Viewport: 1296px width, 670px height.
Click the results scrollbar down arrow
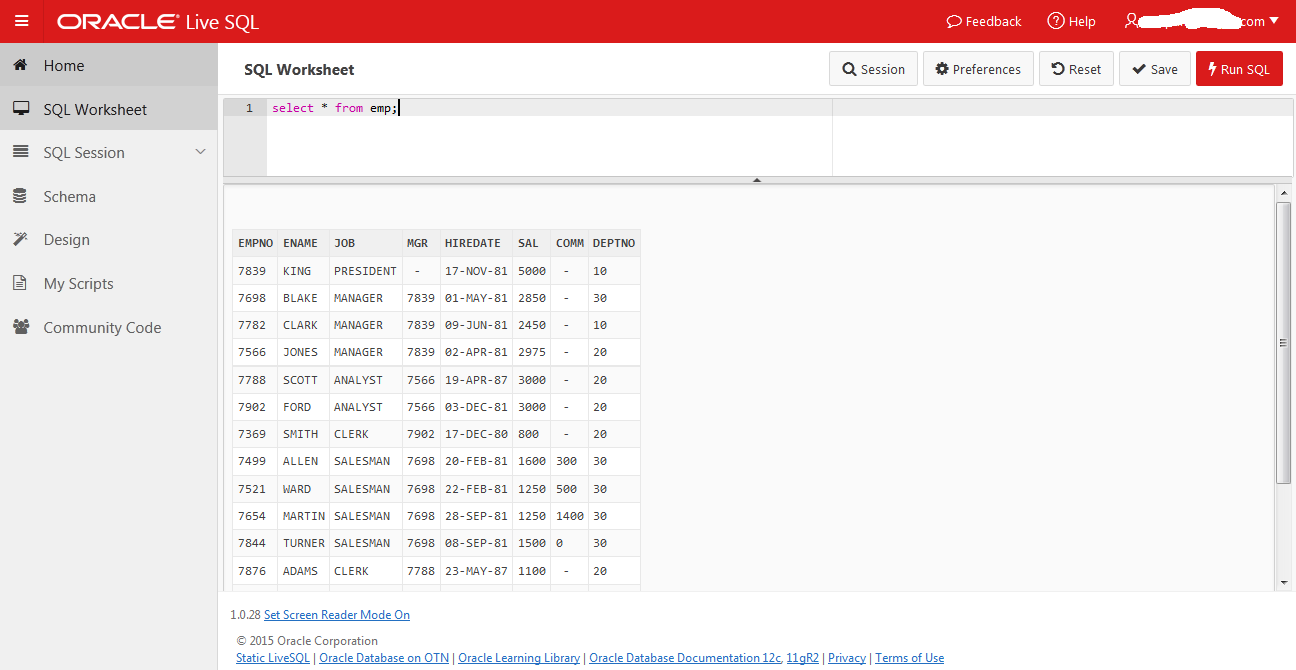tap(1284, 582)
